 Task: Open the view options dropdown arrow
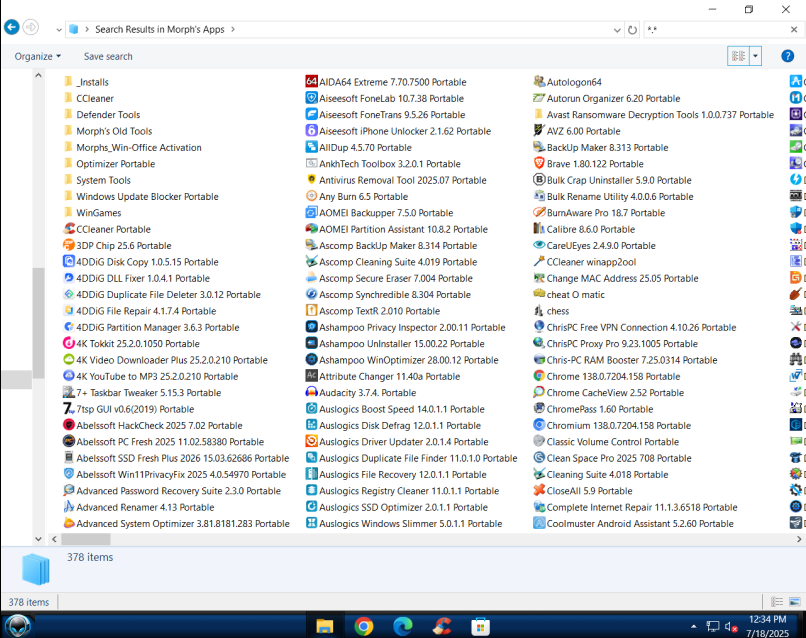(755, 56)
